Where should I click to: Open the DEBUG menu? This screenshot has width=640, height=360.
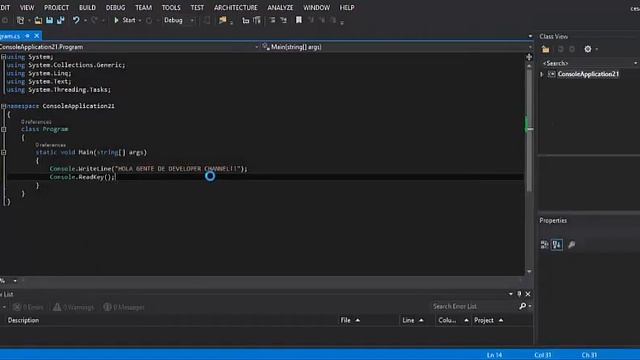coord(116,7)
